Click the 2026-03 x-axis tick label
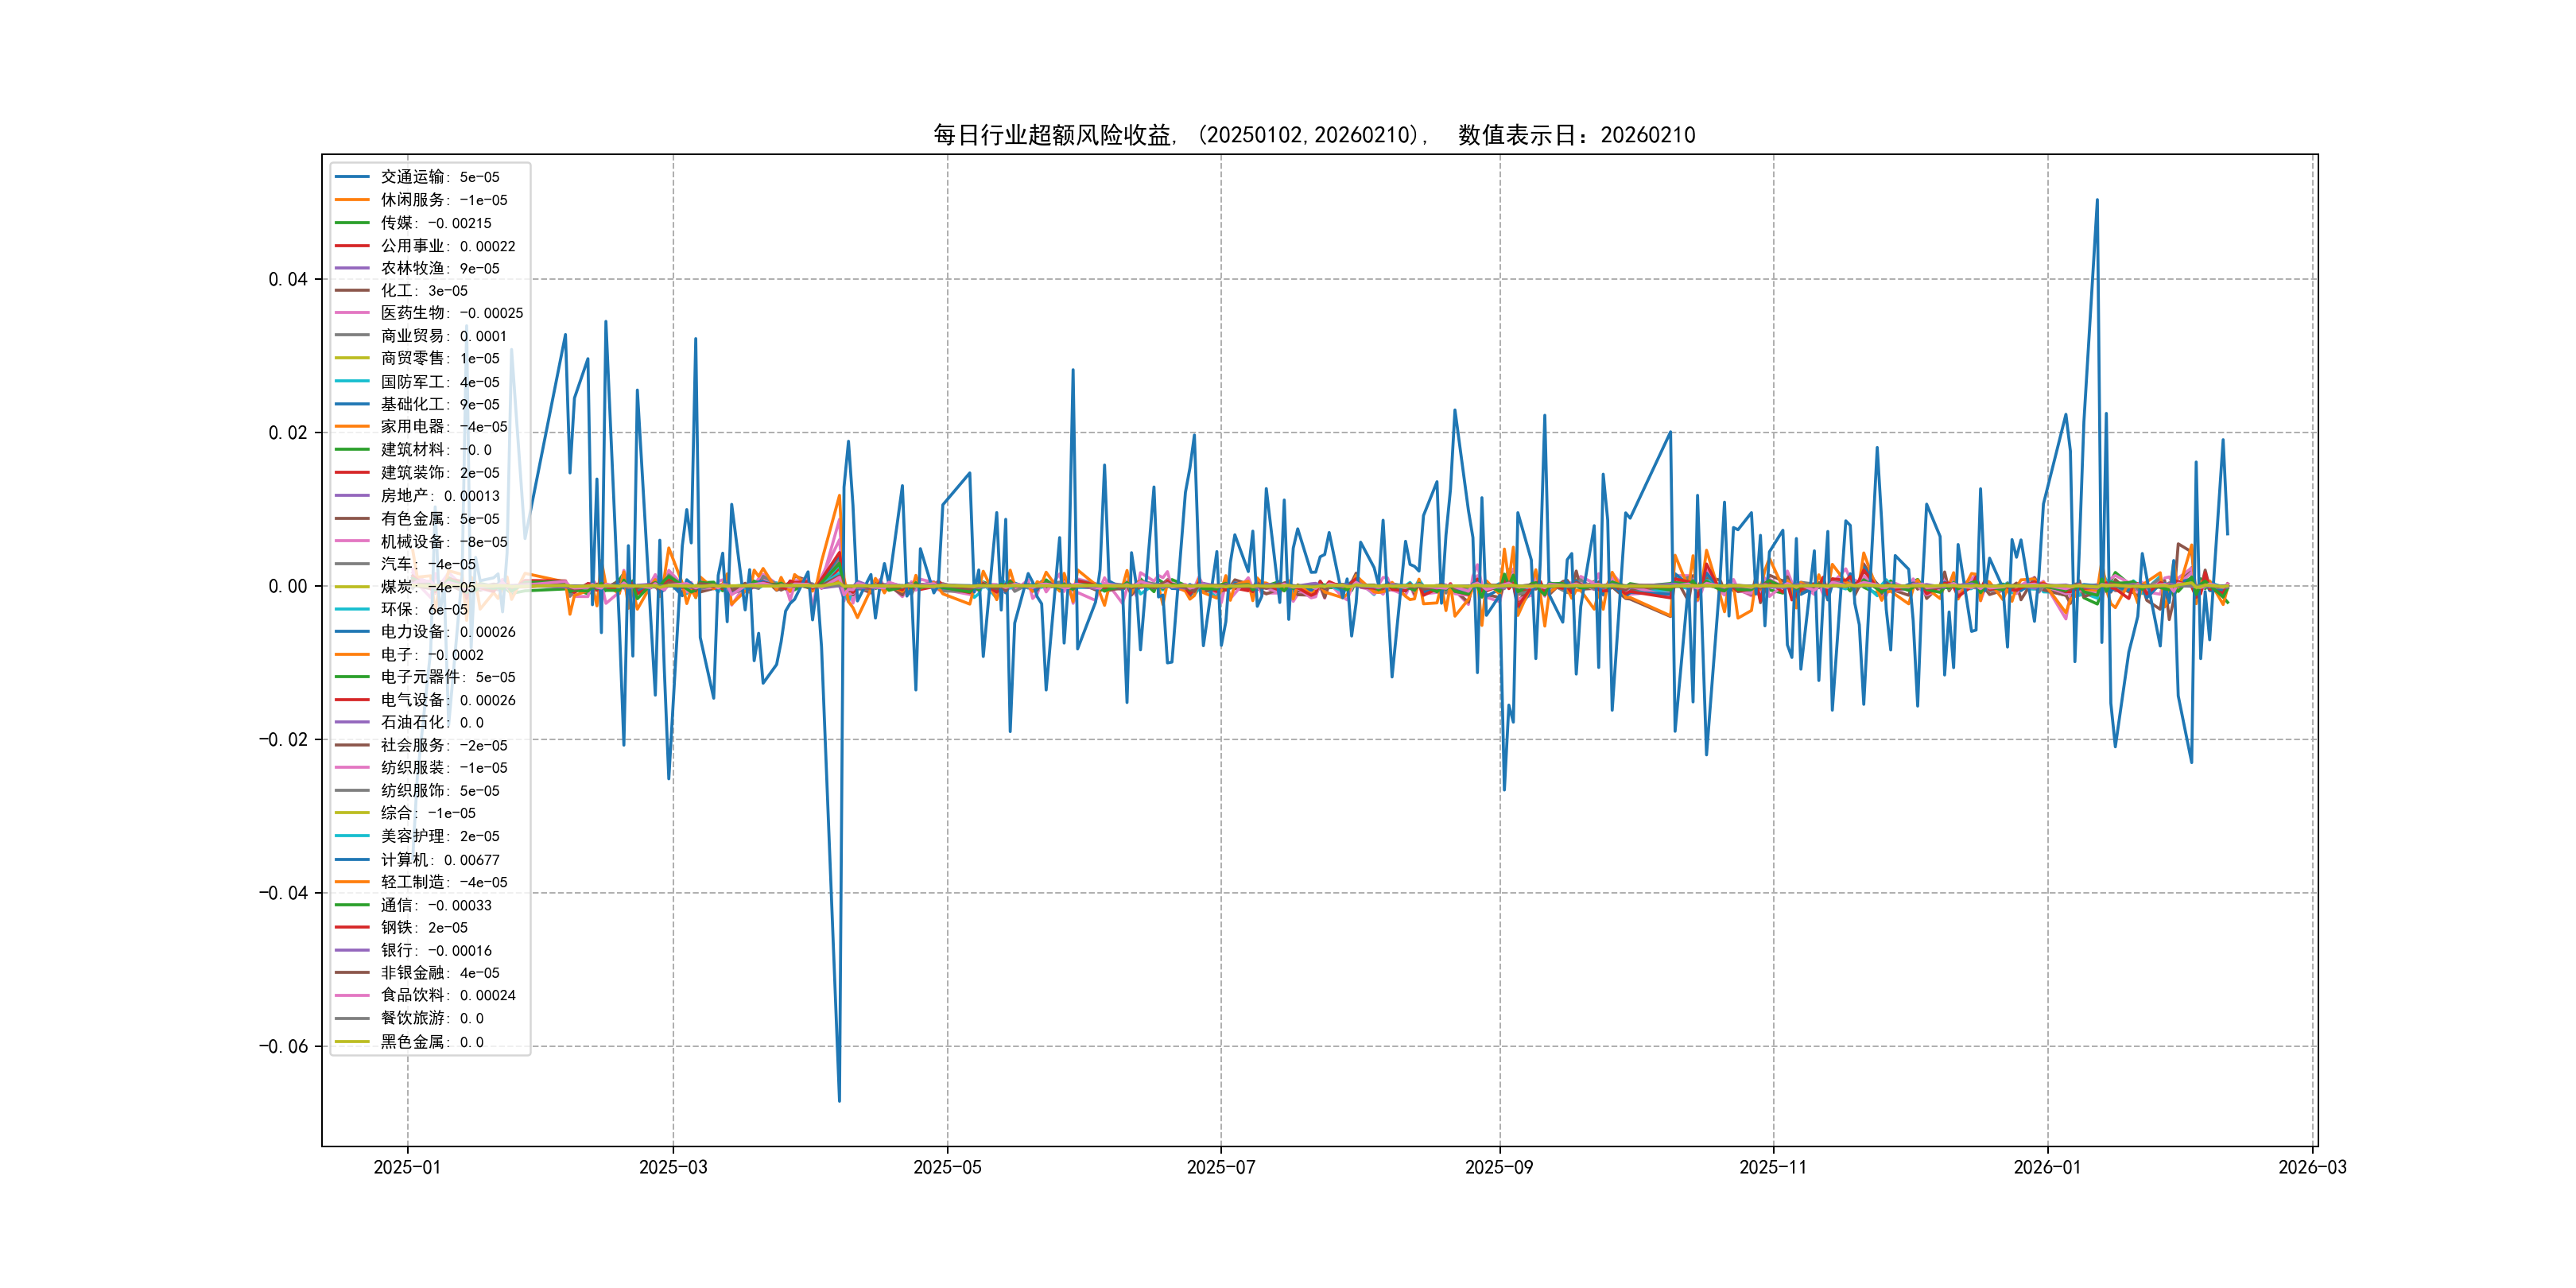This screenshot has width=2576, height=1288. 2311,1167
